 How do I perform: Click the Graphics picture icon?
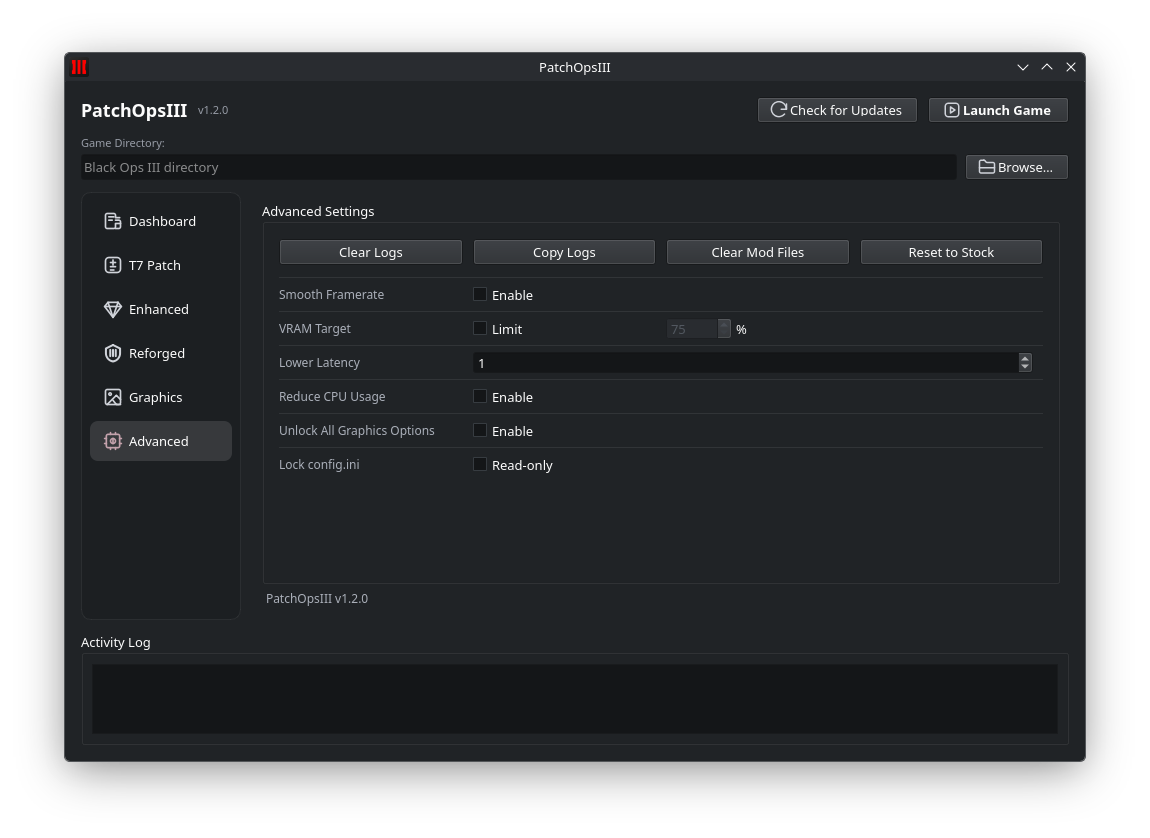[112, 397]
